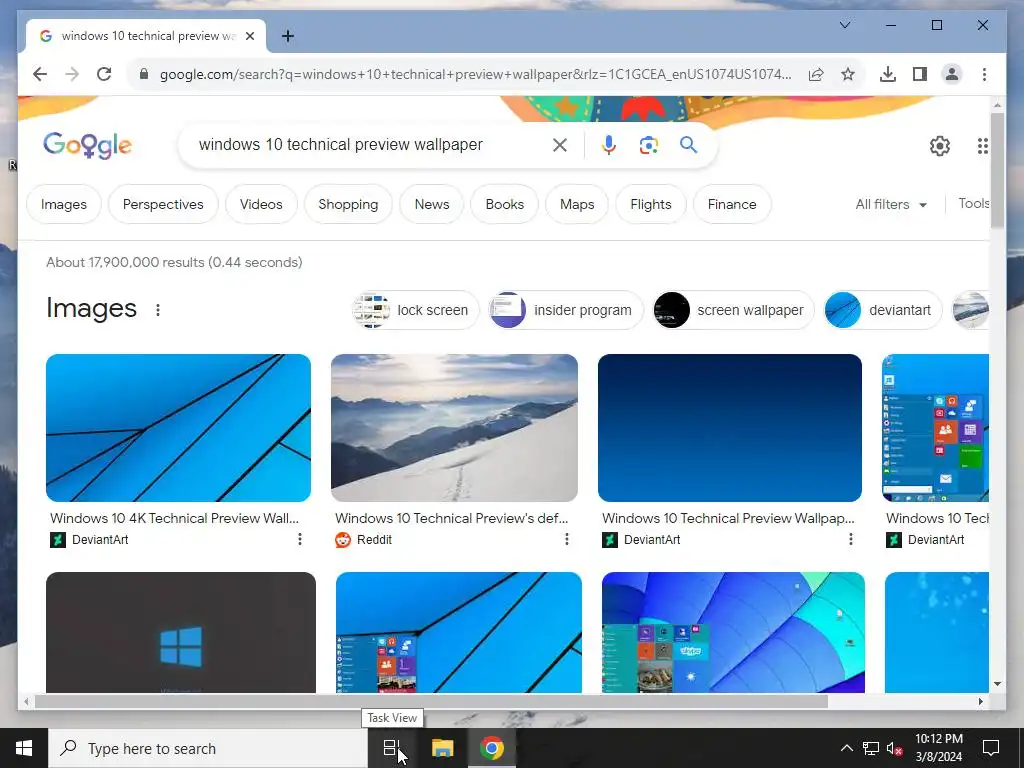Viewport: 1024px width, 768px height.
Task: Click the Type here to search box
Action: [x=208, y=748]
